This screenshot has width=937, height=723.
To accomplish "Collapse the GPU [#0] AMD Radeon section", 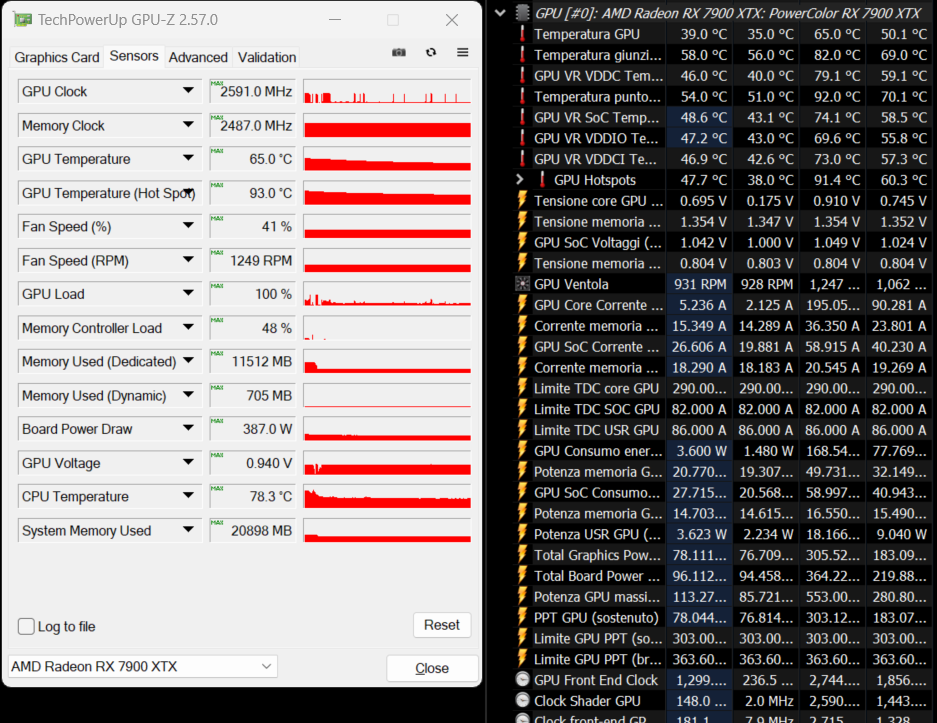I will pyautogui.click(x=500, y=13).
